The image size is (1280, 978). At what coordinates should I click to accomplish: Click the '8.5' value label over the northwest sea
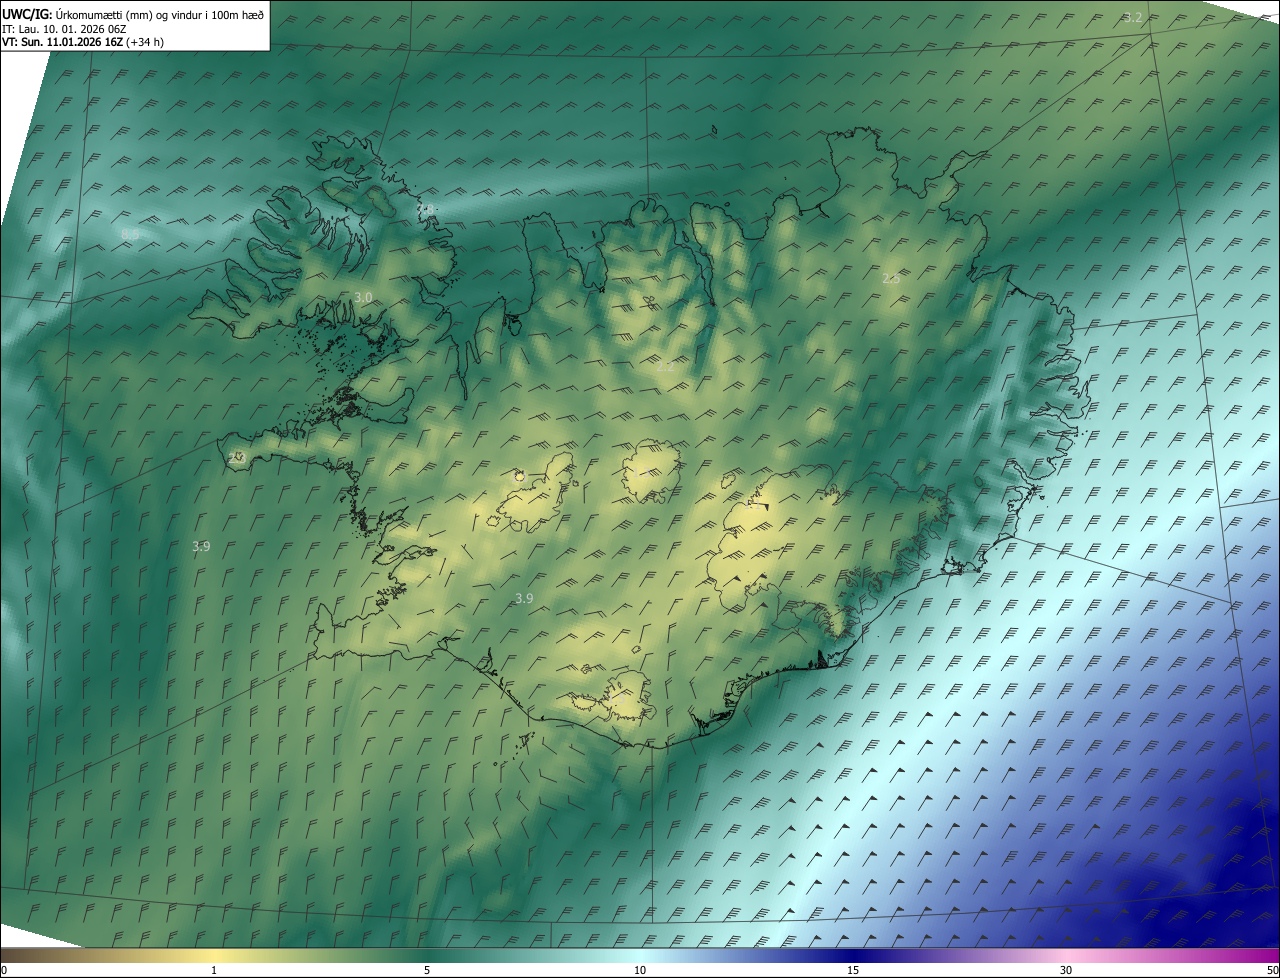tap(130, 234)
